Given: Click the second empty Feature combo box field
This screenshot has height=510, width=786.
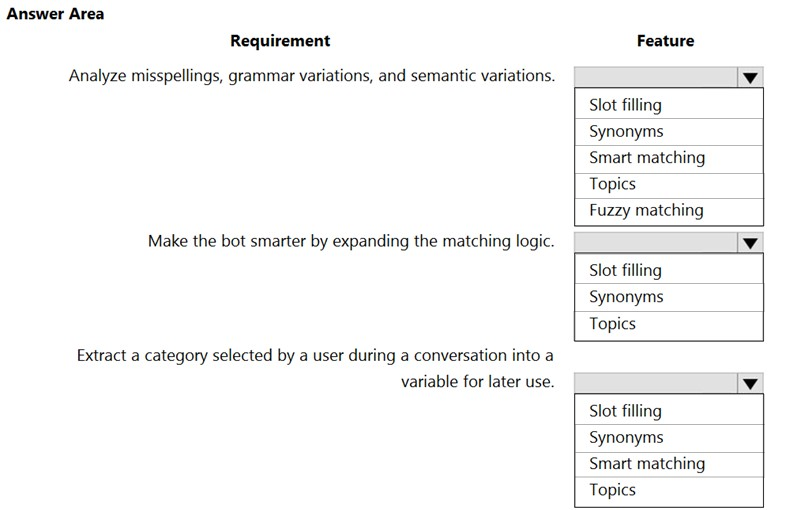Looking at the screenshot, I should (x=656, y=243).
